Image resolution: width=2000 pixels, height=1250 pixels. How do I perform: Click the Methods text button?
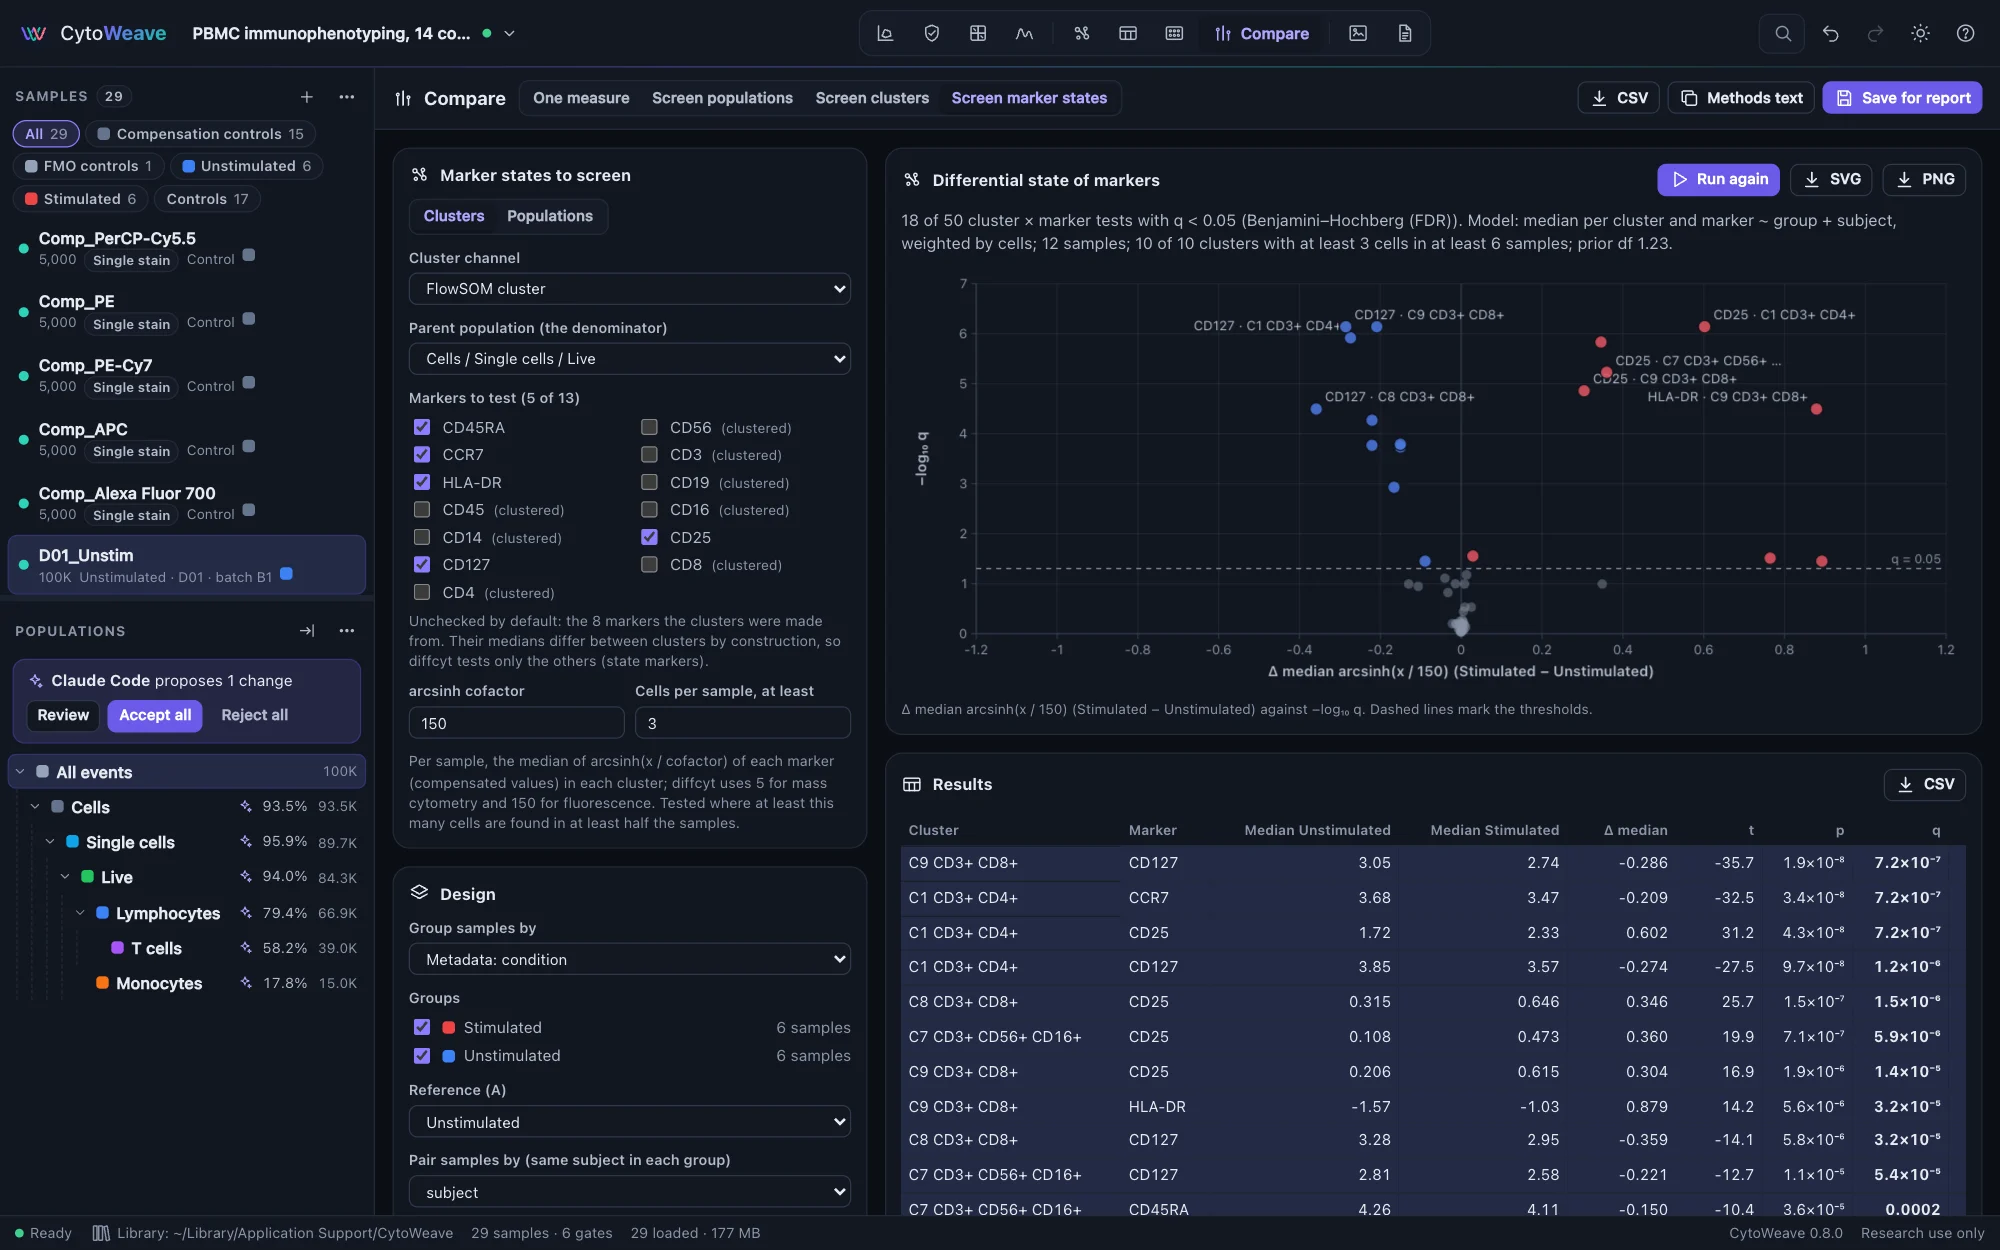[1741, 98]
